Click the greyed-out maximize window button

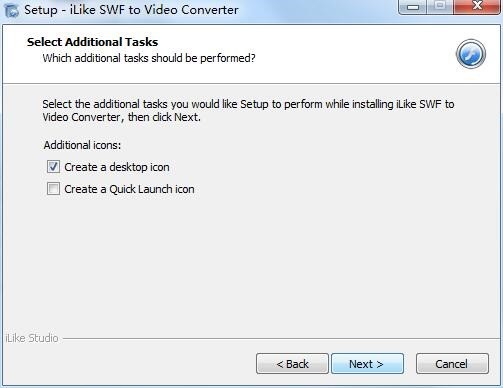(x=440, y=6)
